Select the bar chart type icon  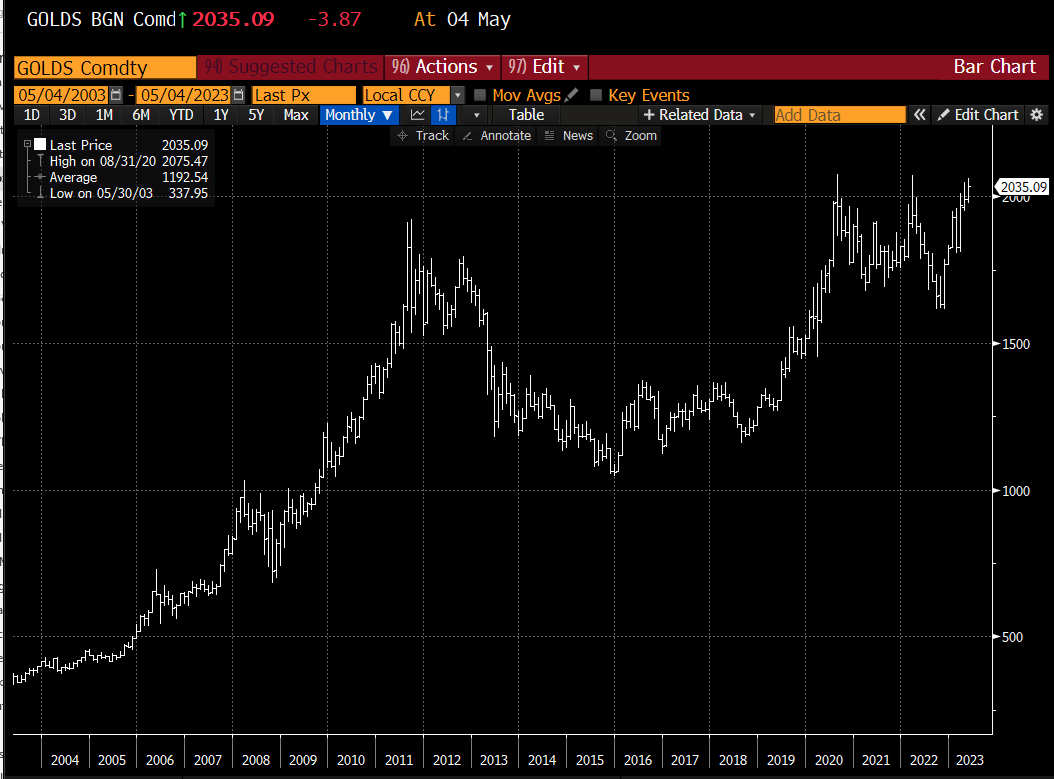coord(443,114)
